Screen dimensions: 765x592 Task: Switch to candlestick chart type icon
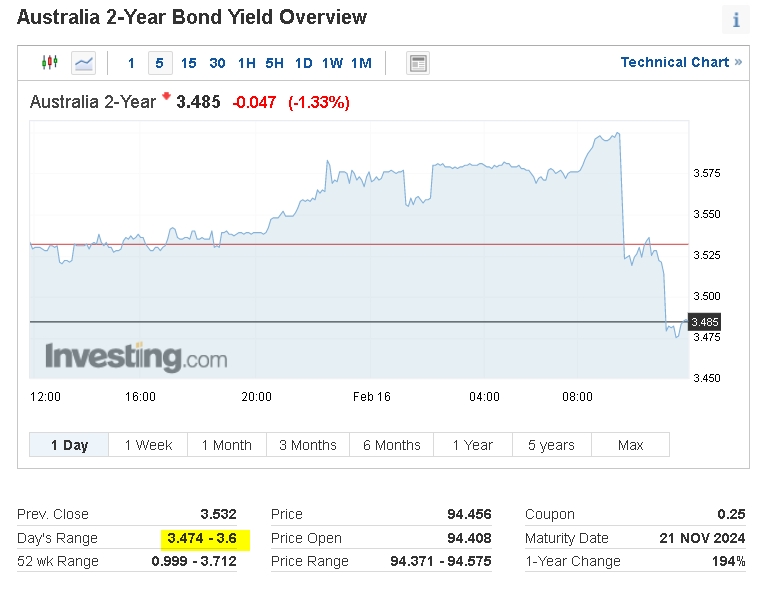50,62
